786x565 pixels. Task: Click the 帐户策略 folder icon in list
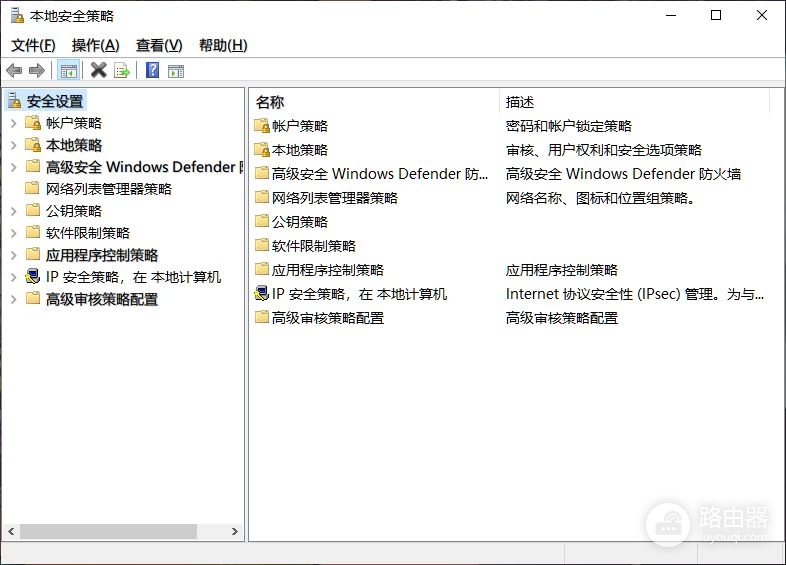point(262,125)
